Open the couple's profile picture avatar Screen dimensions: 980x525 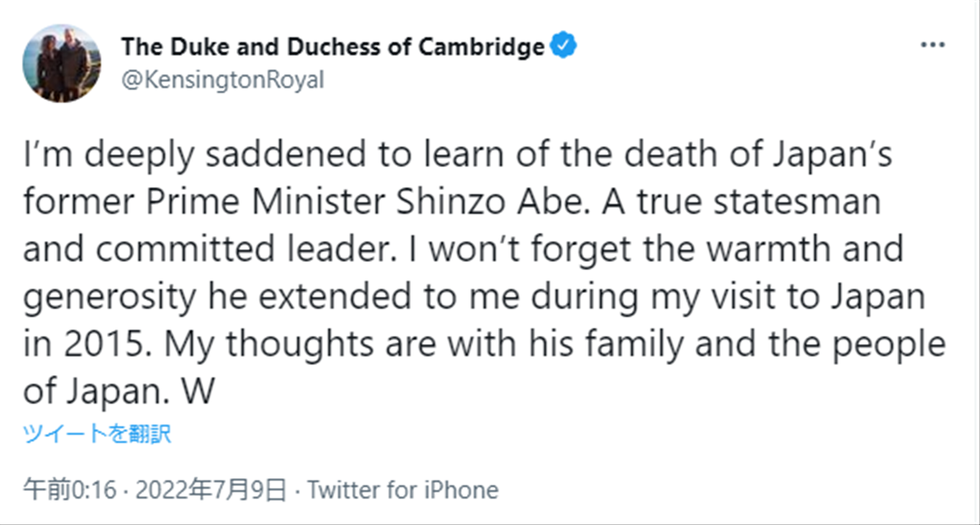click(62, 64)
